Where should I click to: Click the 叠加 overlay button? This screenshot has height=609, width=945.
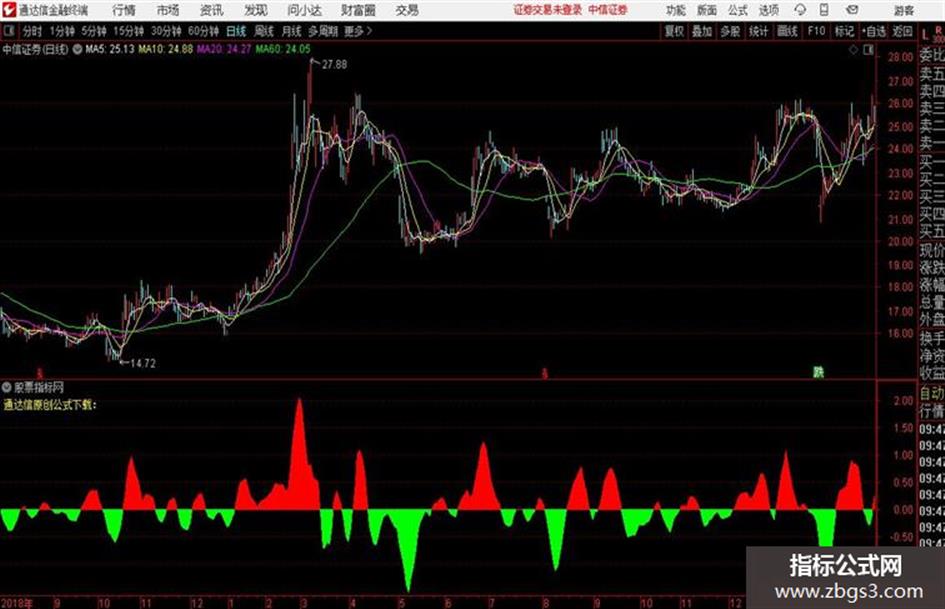coord(702,31)
